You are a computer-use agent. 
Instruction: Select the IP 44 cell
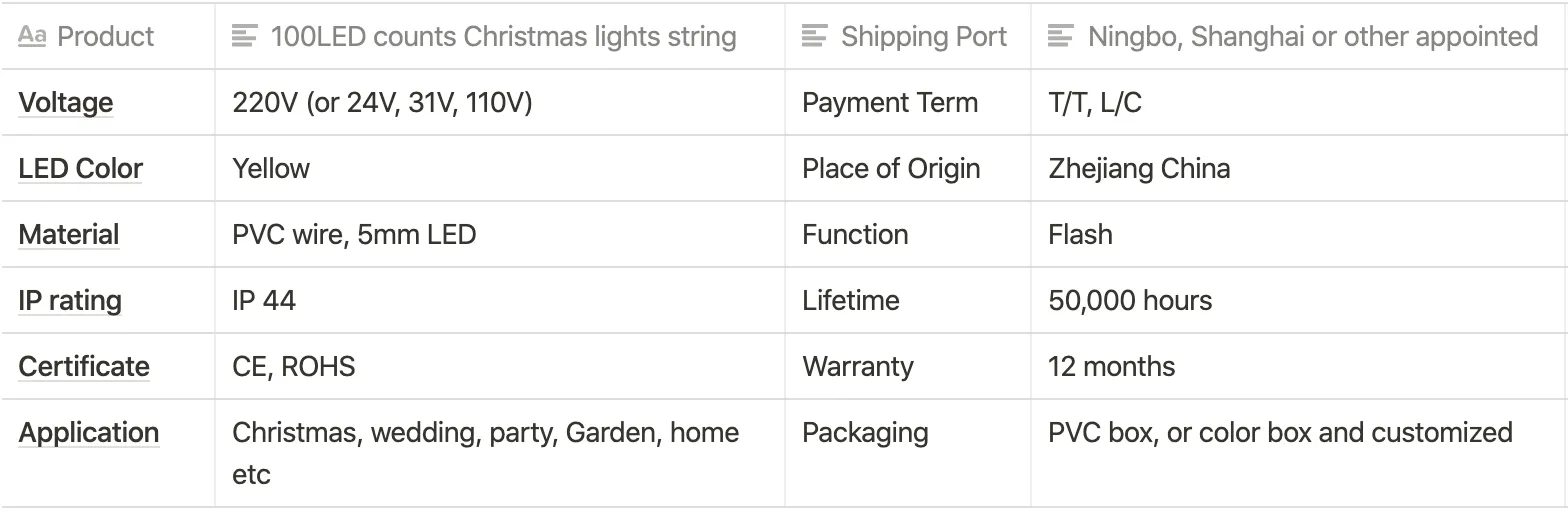coord(500,300)
